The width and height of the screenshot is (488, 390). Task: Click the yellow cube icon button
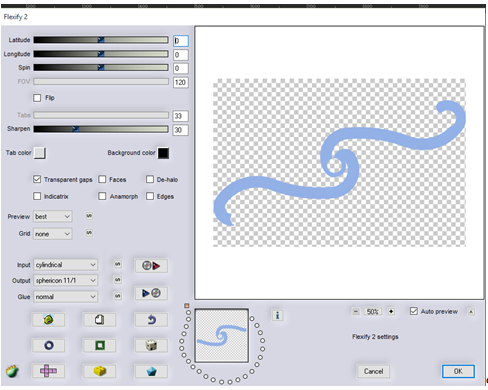pos(100,371)
